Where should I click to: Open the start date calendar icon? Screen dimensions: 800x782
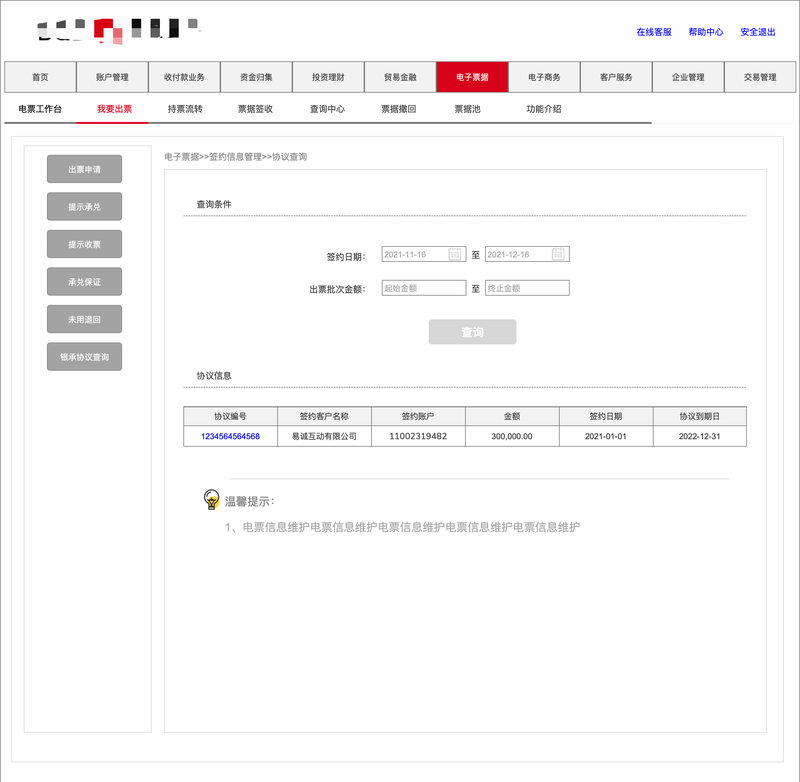(455, 254)
